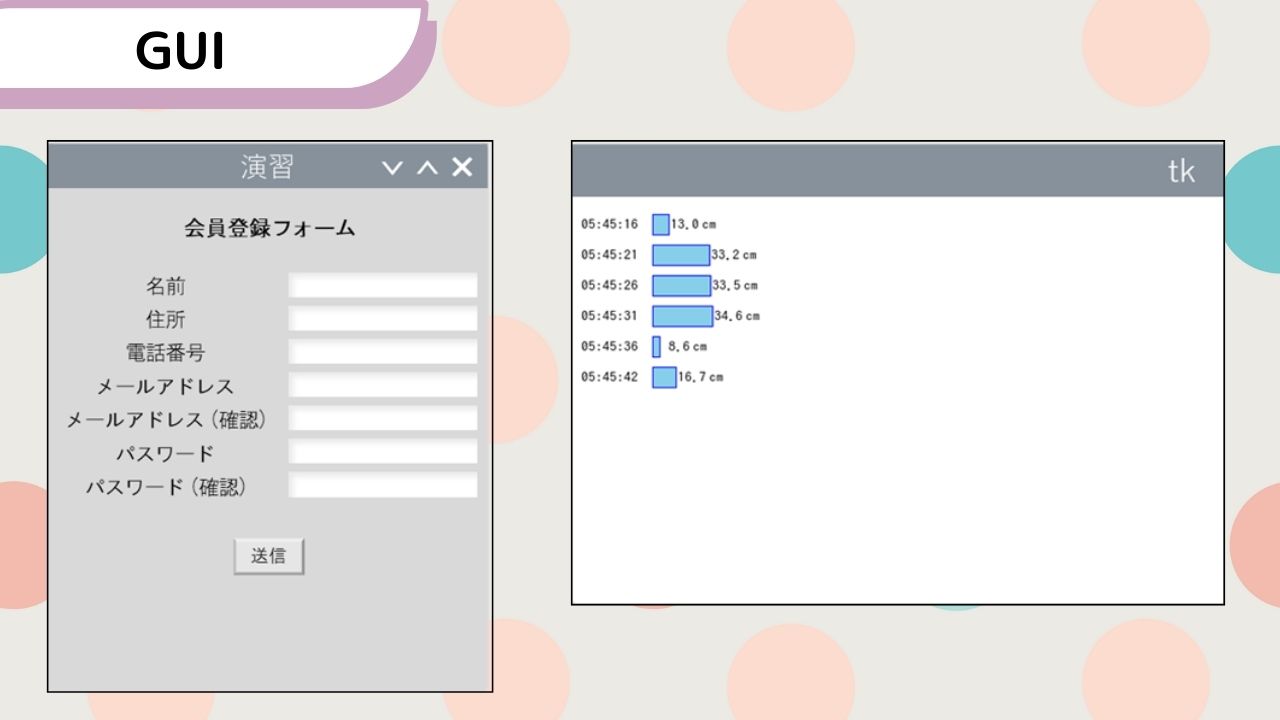This screenshot has height=720, width=1280.
Task: Click the GUI heading banner text
Action: (180, 50)
